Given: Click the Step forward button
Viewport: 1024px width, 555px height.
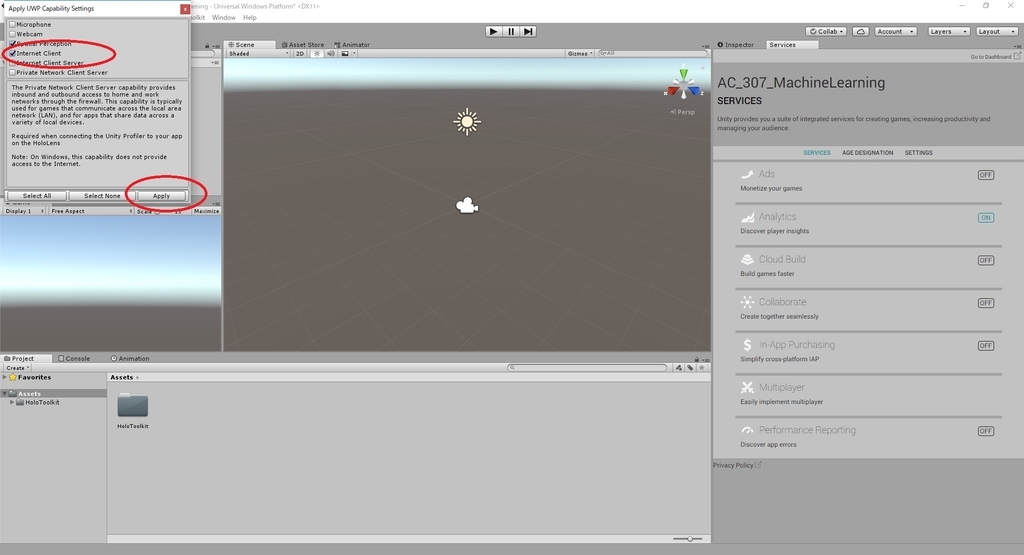Looking at the screenshot, I should (x=528, y=31).
